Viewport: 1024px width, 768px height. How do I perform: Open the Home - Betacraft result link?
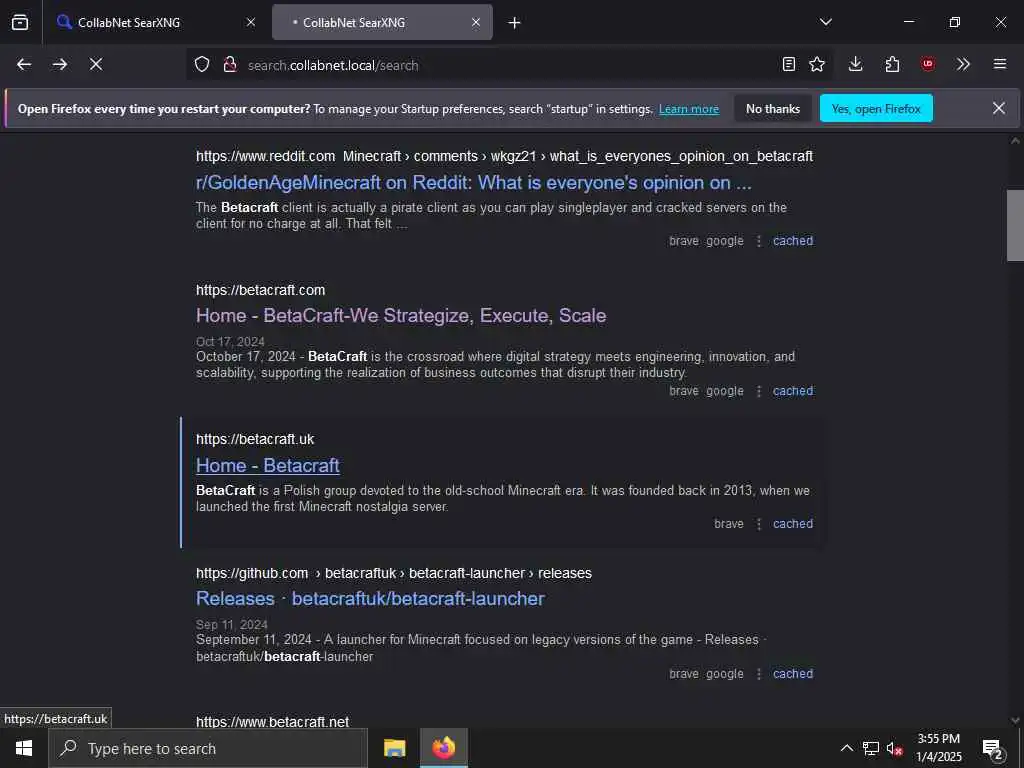pos(268,466)
